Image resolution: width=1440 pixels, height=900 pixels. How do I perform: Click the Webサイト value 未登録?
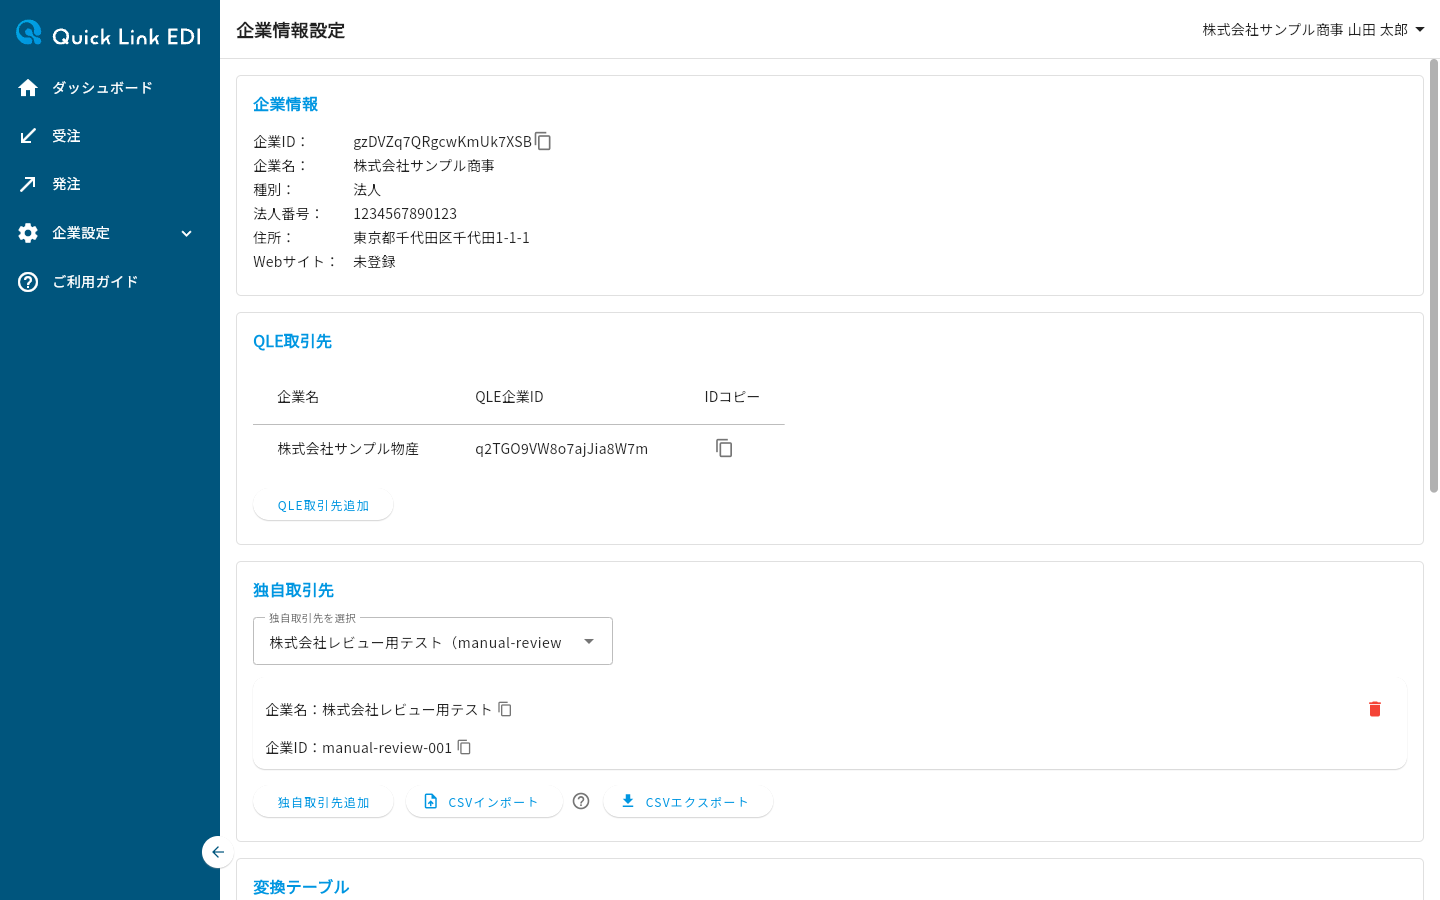(374, 261)
